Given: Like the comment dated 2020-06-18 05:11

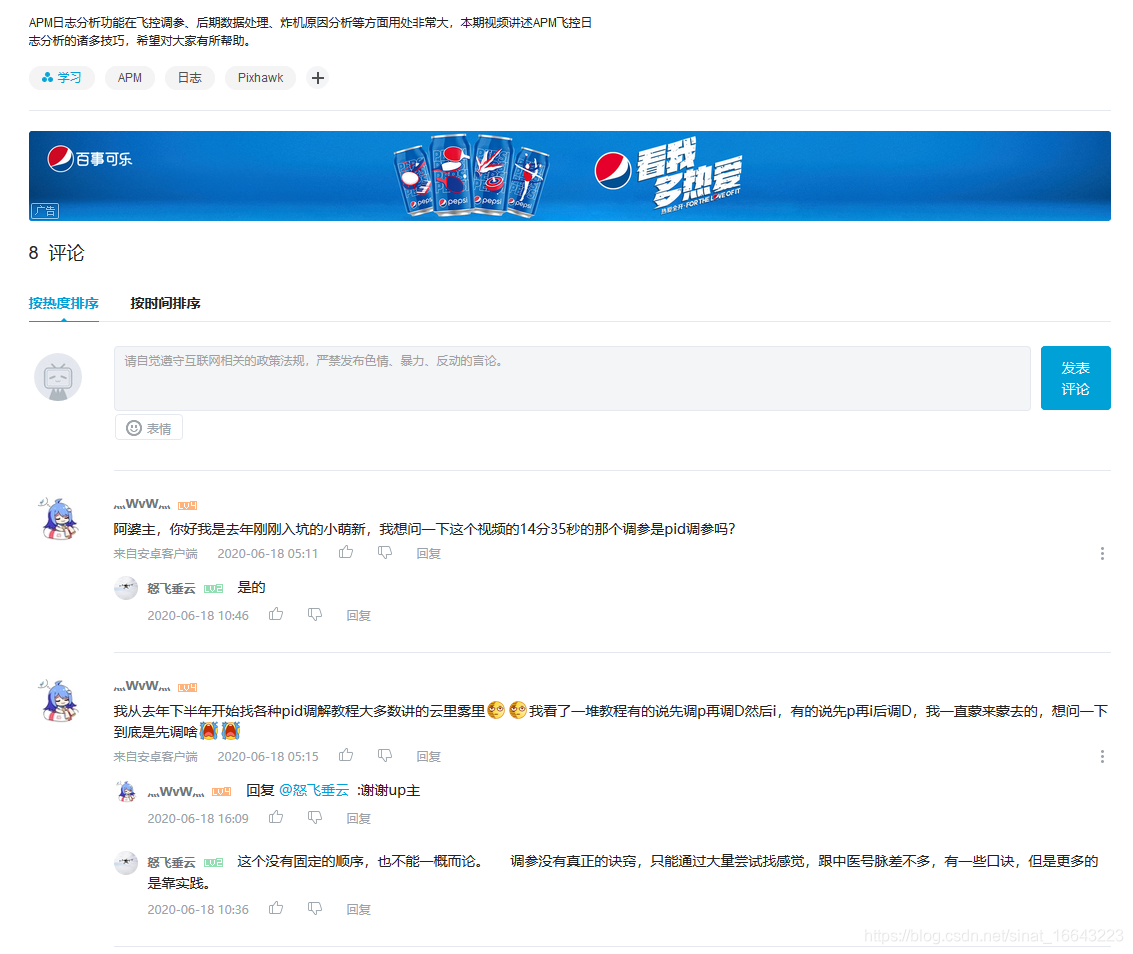Looking at the screenshot, I should click(346, 553).
